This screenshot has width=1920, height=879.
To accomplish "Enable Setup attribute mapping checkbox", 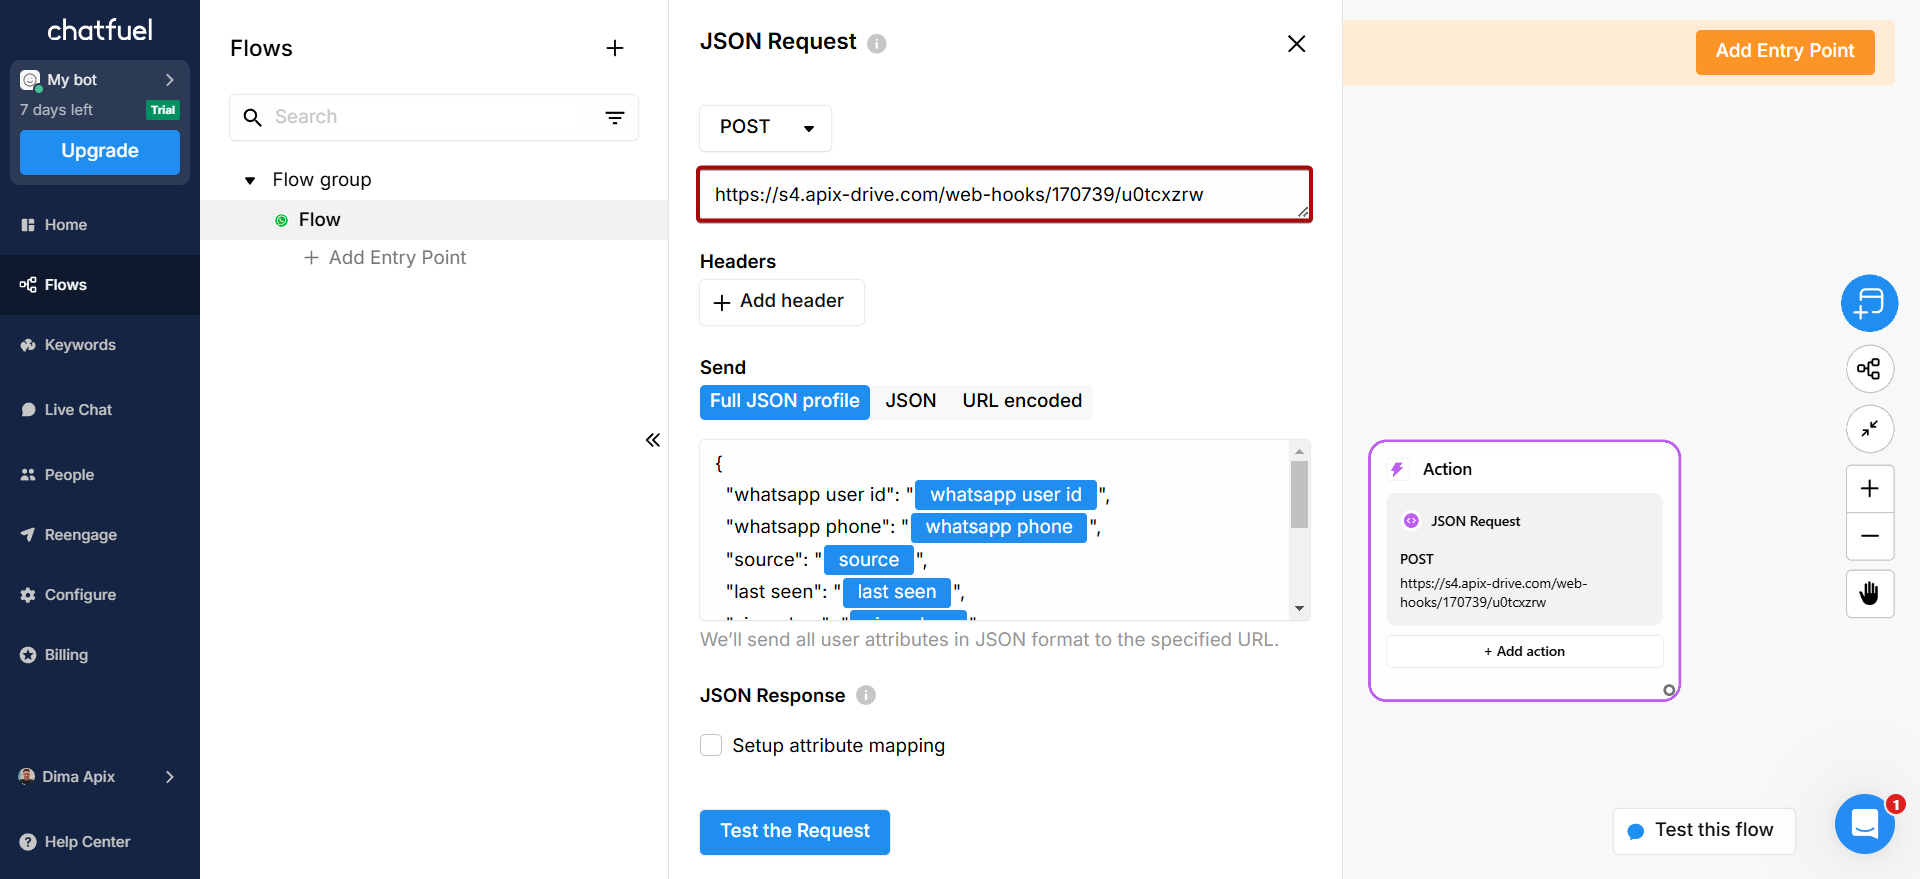I will (x=711, y=745).
